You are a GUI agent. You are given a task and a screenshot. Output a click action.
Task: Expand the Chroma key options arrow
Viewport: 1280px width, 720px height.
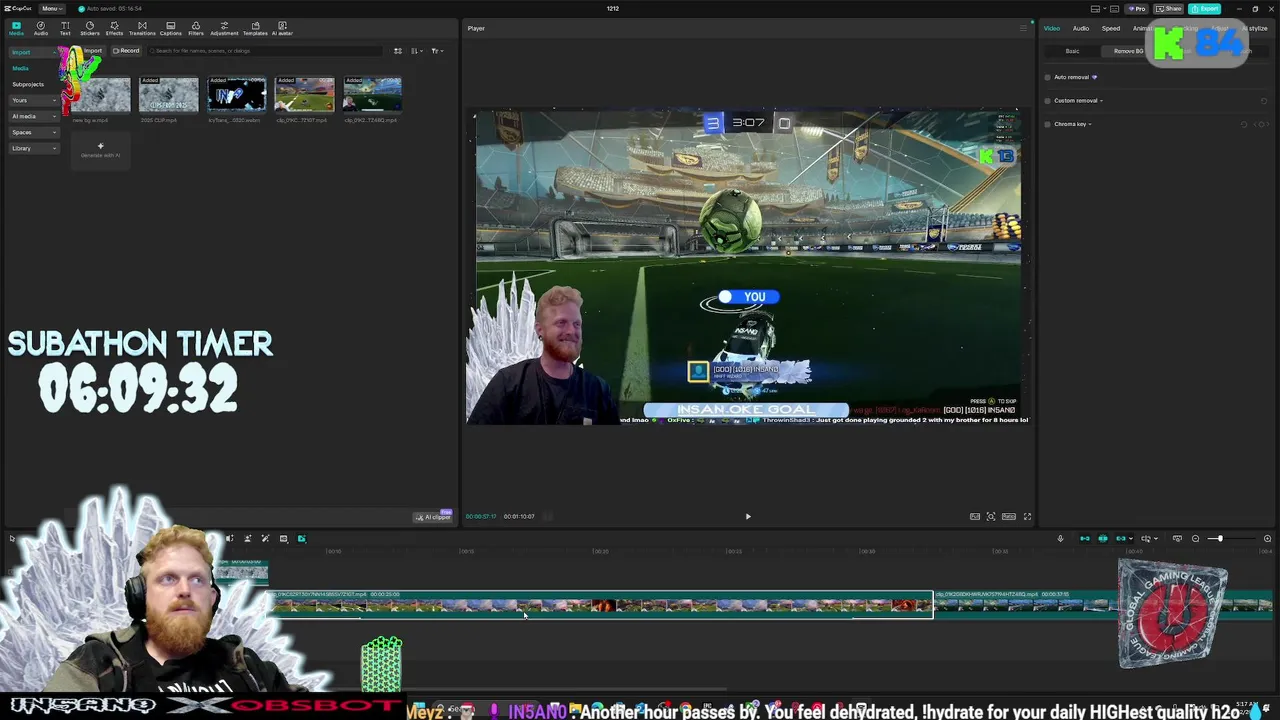pos(1089,124)
